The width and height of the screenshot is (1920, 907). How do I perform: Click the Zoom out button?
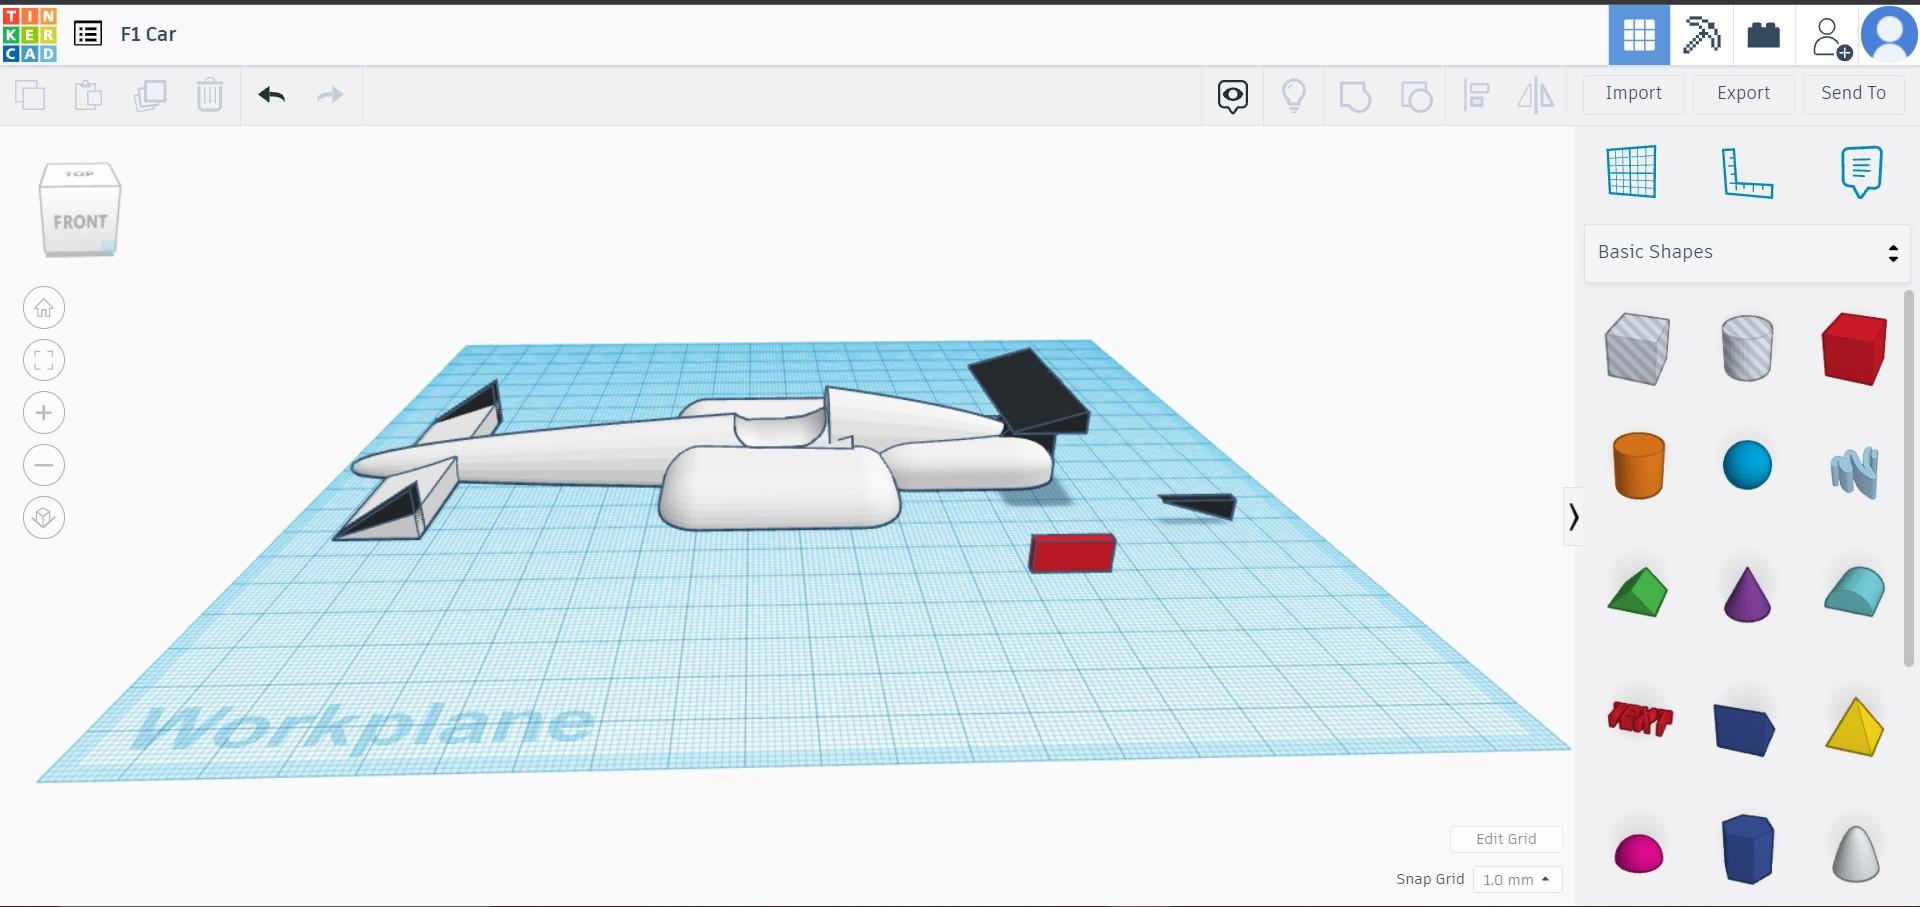[x=44, y=465]
